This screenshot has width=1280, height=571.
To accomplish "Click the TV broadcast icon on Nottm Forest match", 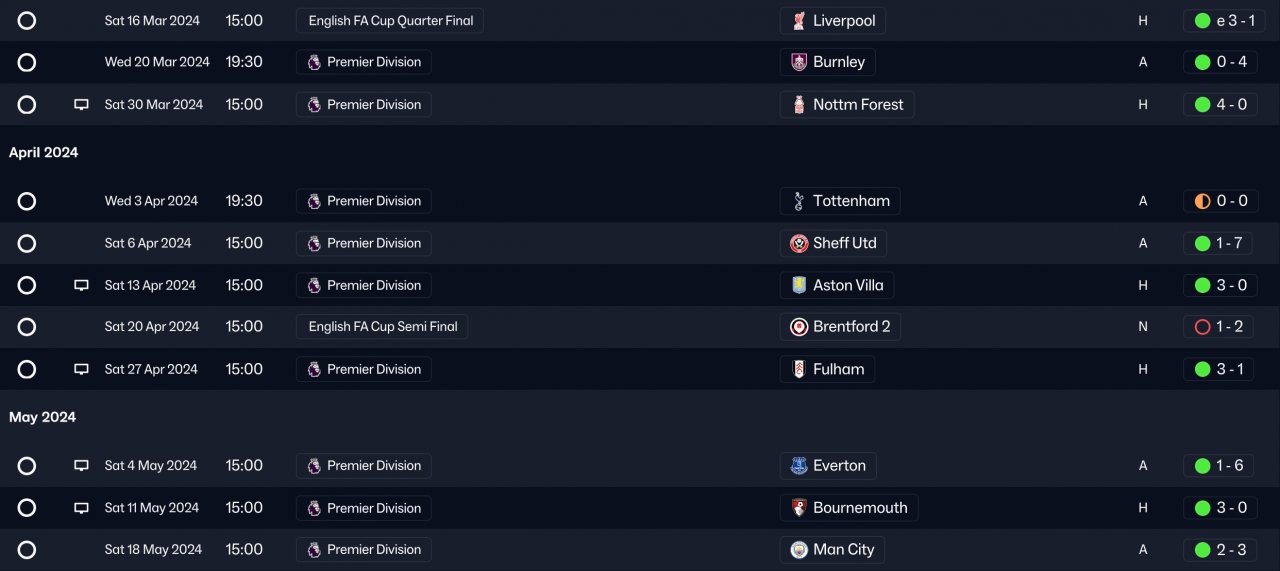I will tap(82, 105).
